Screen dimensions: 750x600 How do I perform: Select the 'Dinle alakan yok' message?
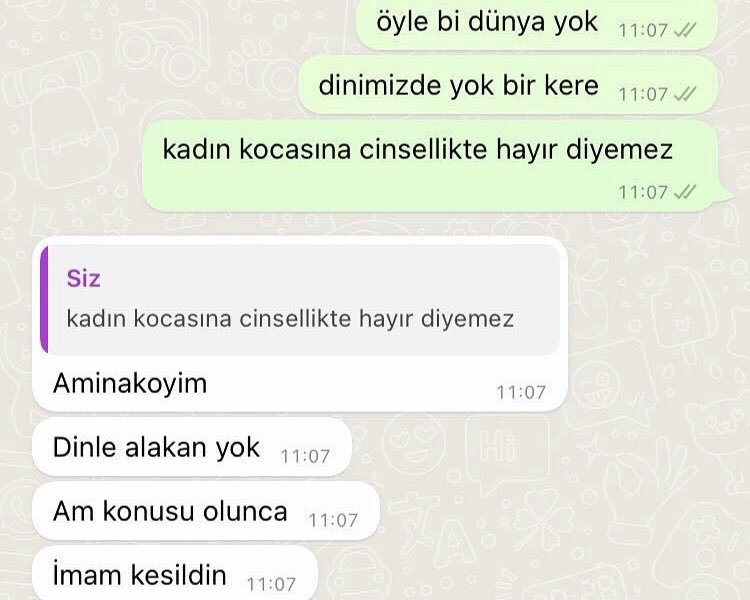[192, 447]
